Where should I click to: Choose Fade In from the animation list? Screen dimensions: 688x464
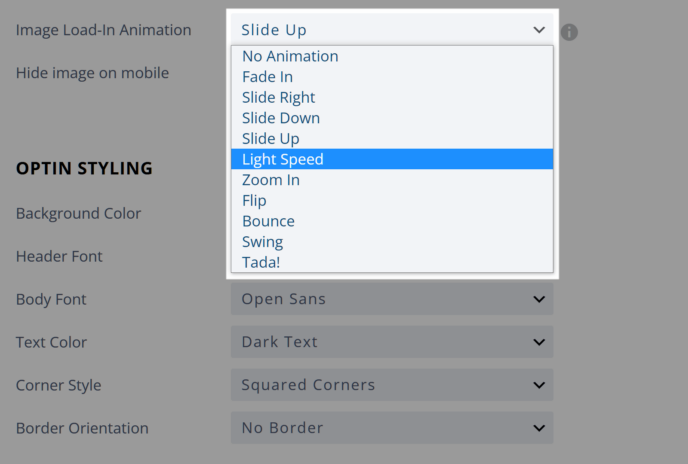click(x=392, y=77)
